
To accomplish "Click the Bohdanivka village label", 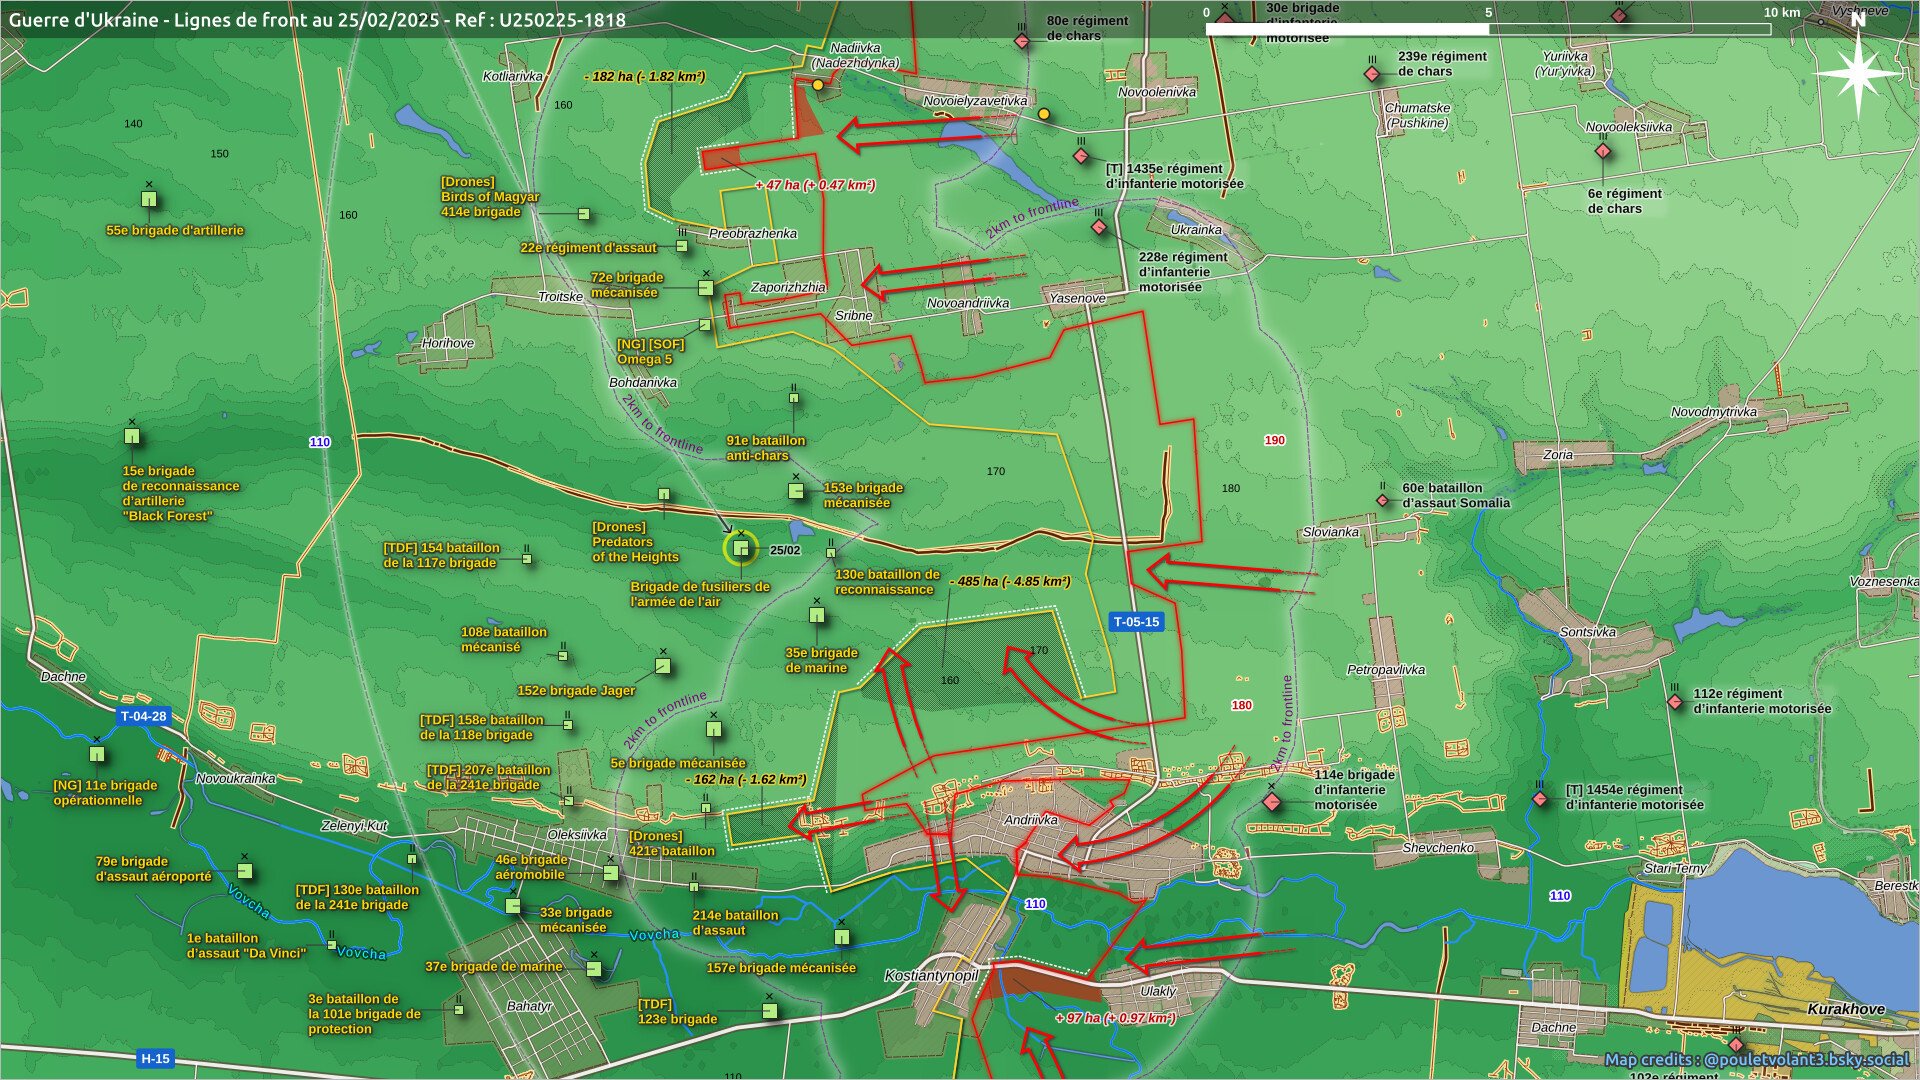I will click(643, 382).
